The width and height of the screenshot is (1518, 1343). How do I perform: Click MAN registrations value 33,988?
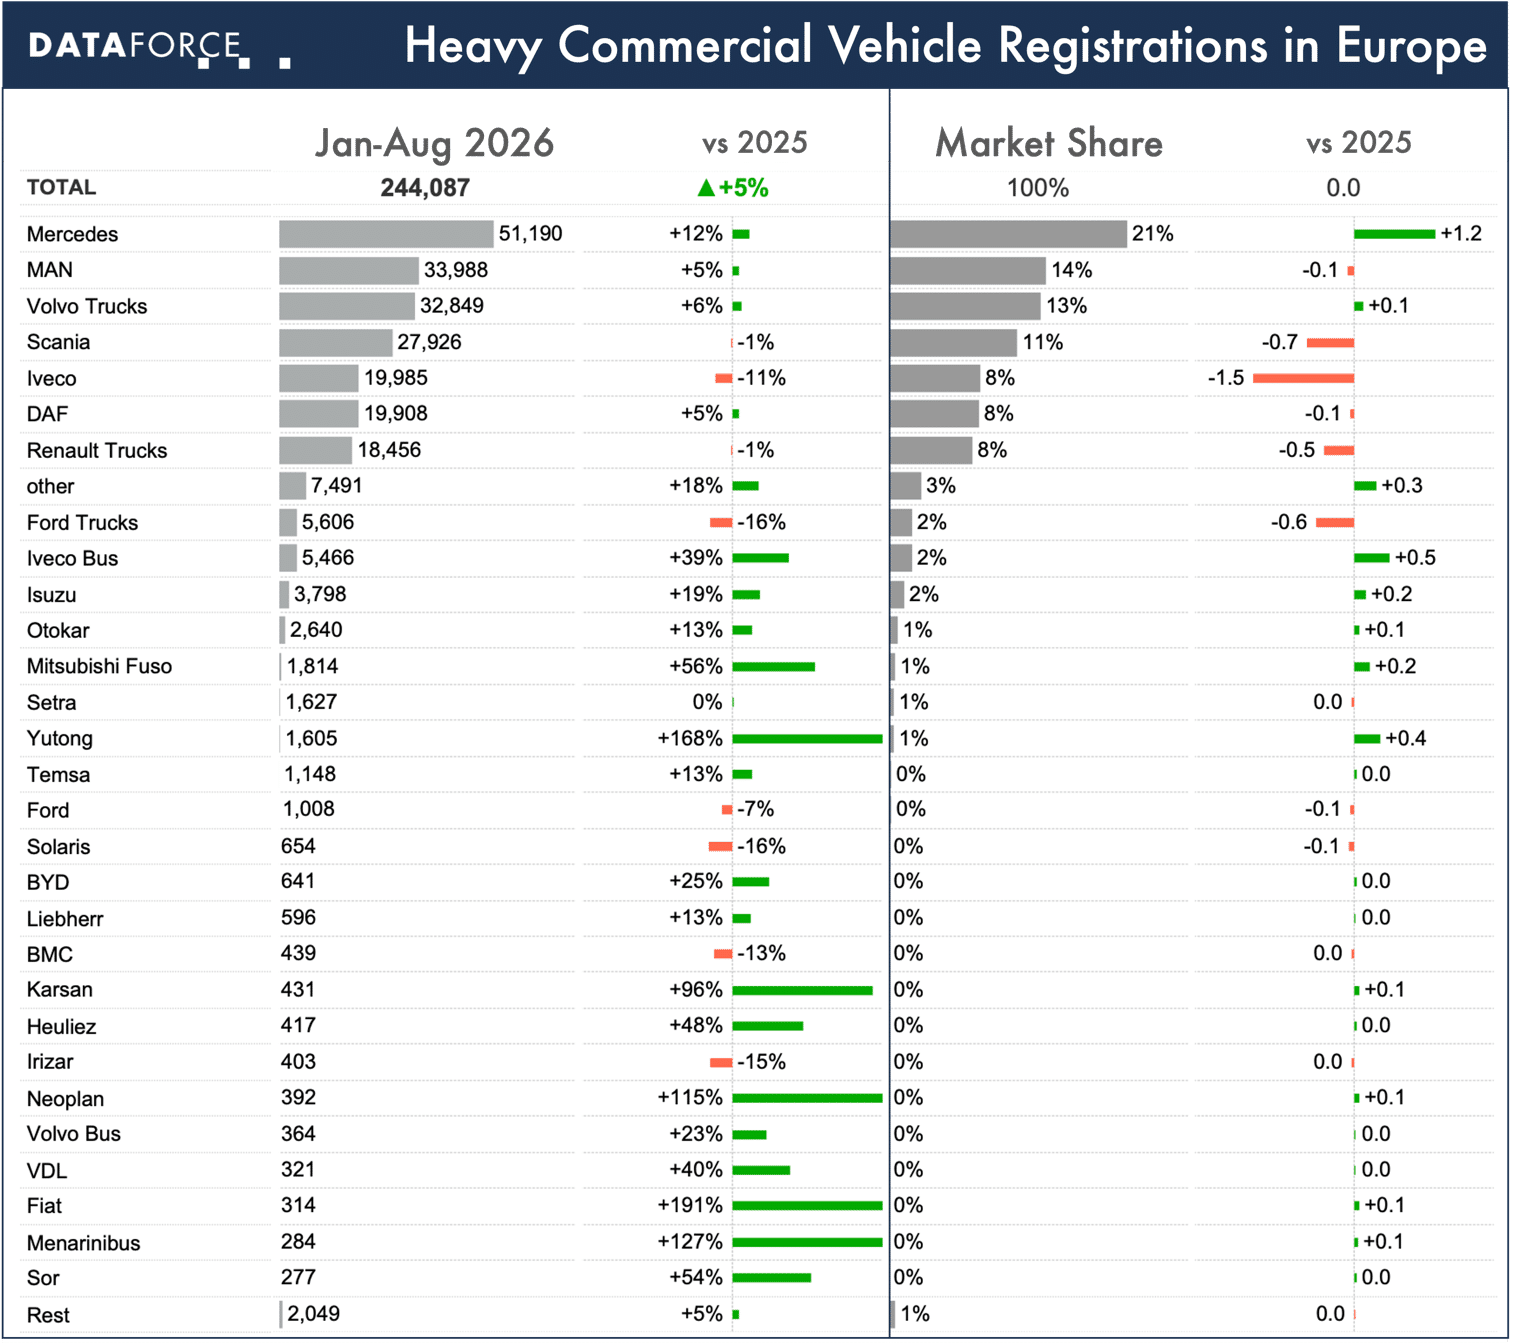click(456, 270)
